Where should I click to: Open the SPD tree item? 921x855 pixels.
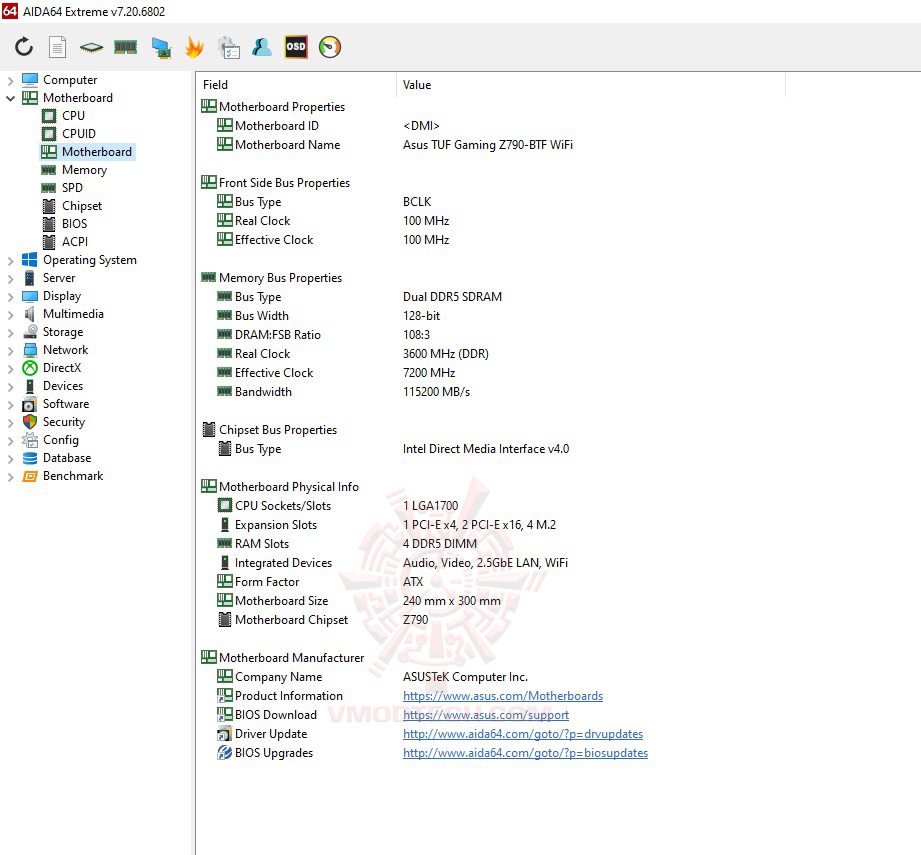click(72, 188)
